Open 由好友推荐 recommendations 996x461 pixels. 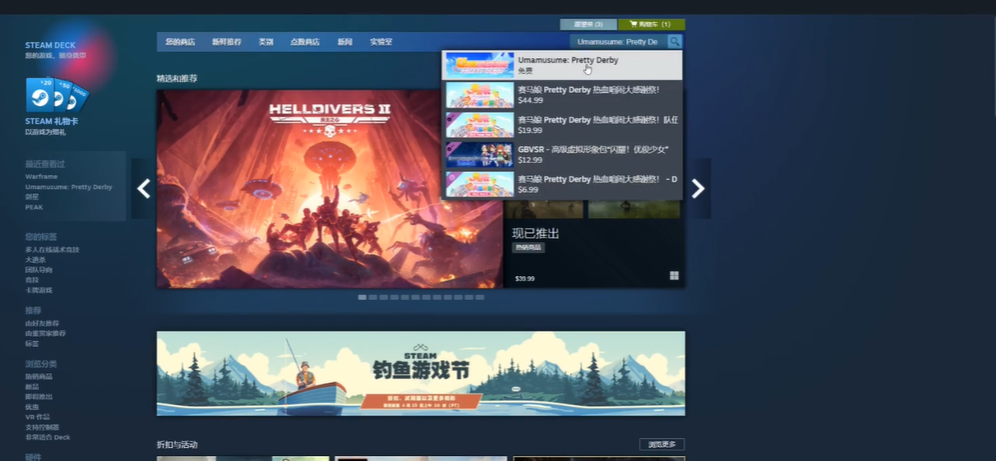coord(42,323)
